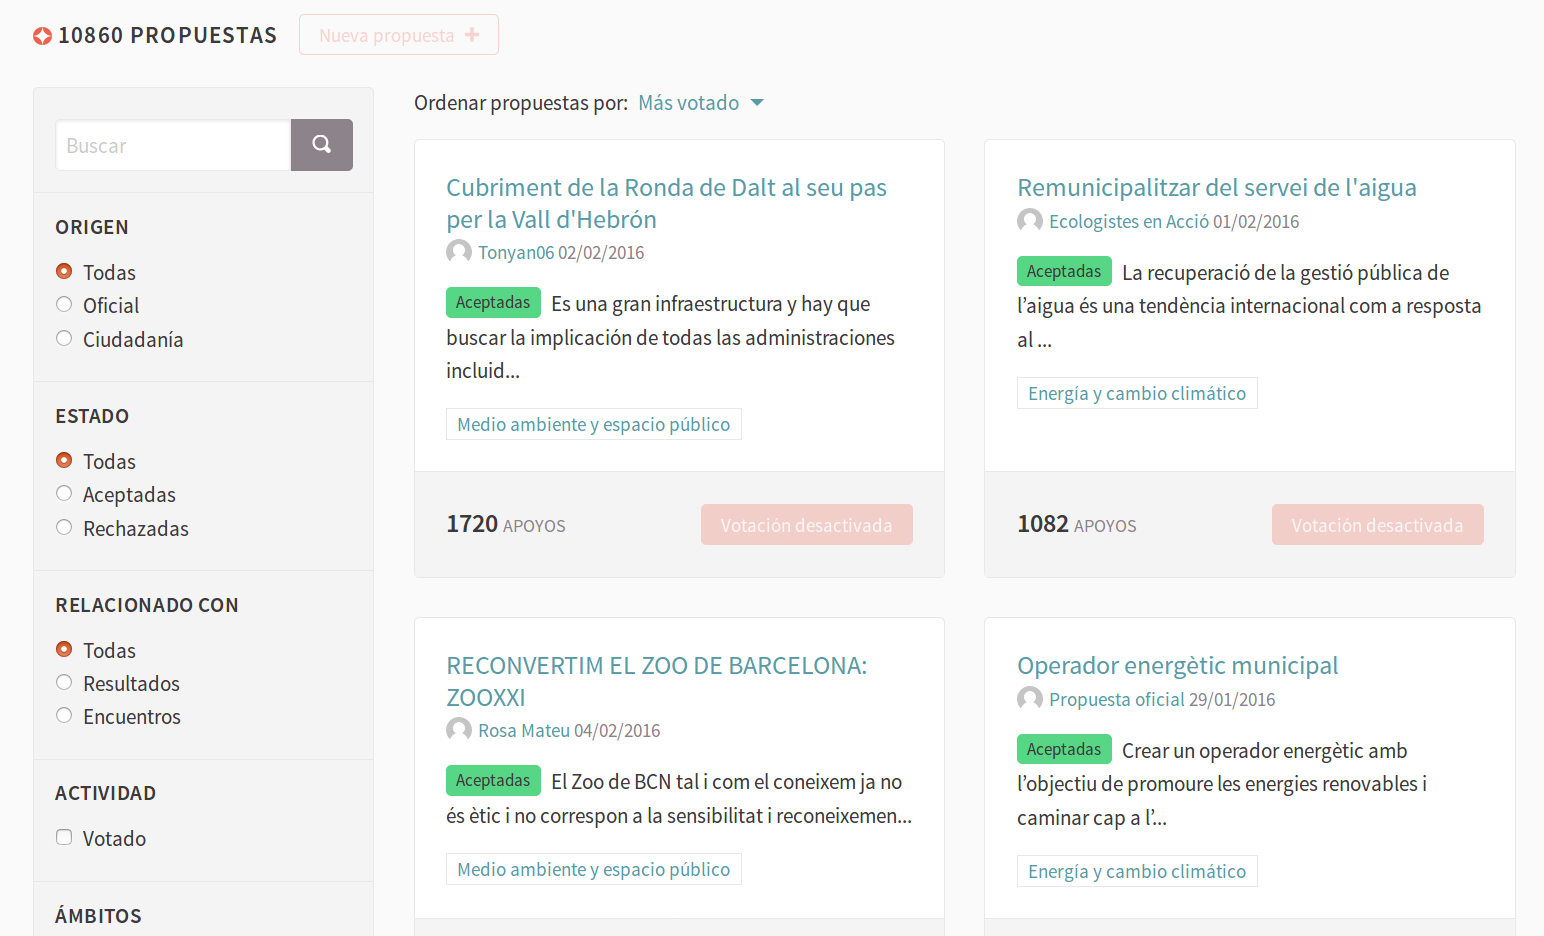Click Ecologistes en Acció avatar icon
This screenshot has height=936, width=1544.
1030,221
